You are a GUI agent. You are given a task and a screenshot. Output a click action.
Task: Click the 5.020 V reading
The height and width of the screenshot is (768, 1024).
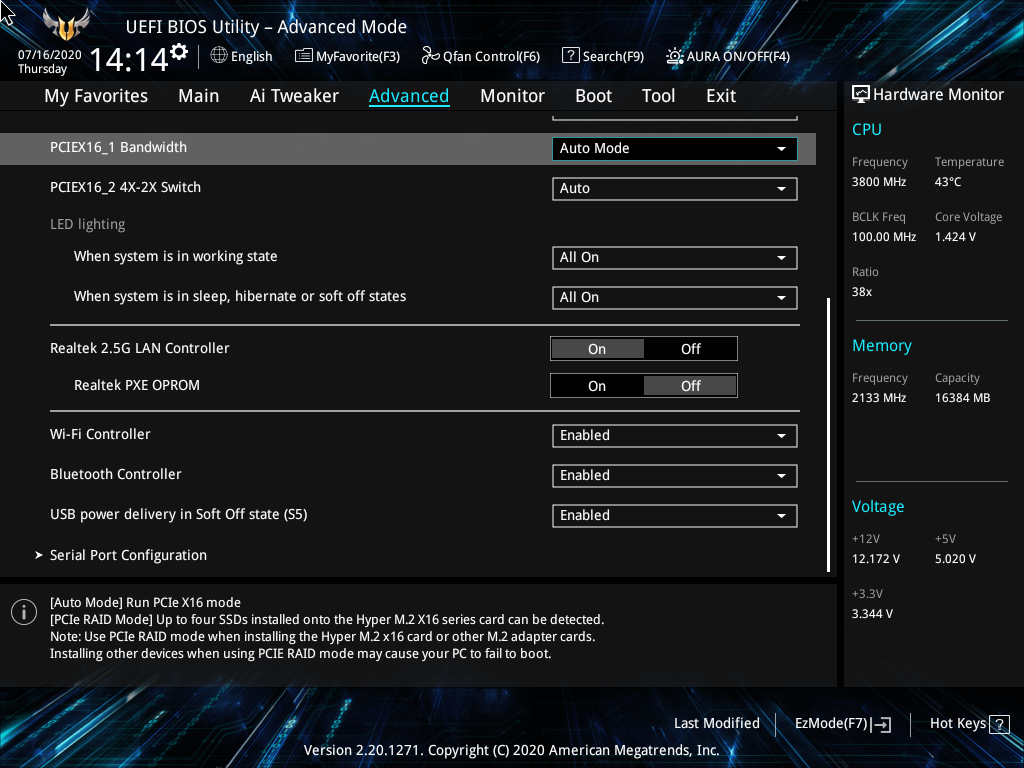[955, 559]
